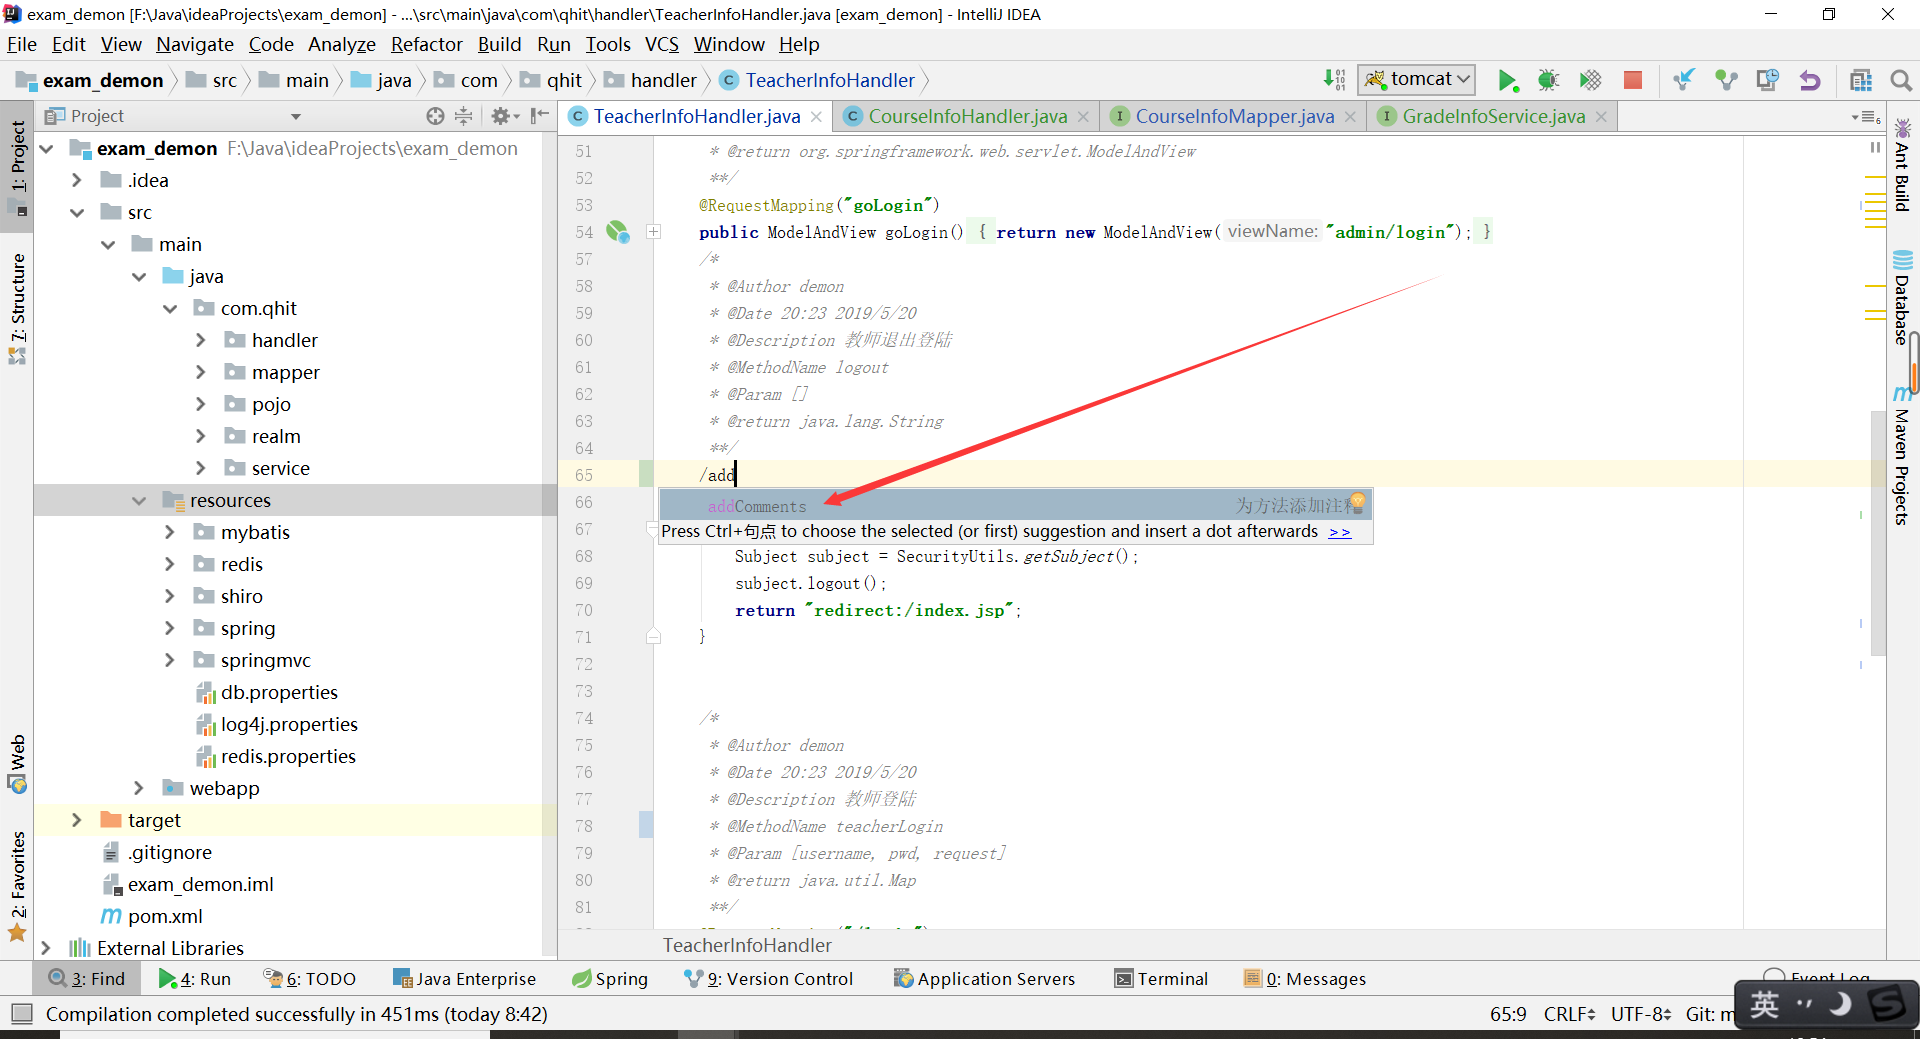Click the gutter run icon on line 54
Viewport: 1920px width, 1039px height.
[x=618, y=232]
